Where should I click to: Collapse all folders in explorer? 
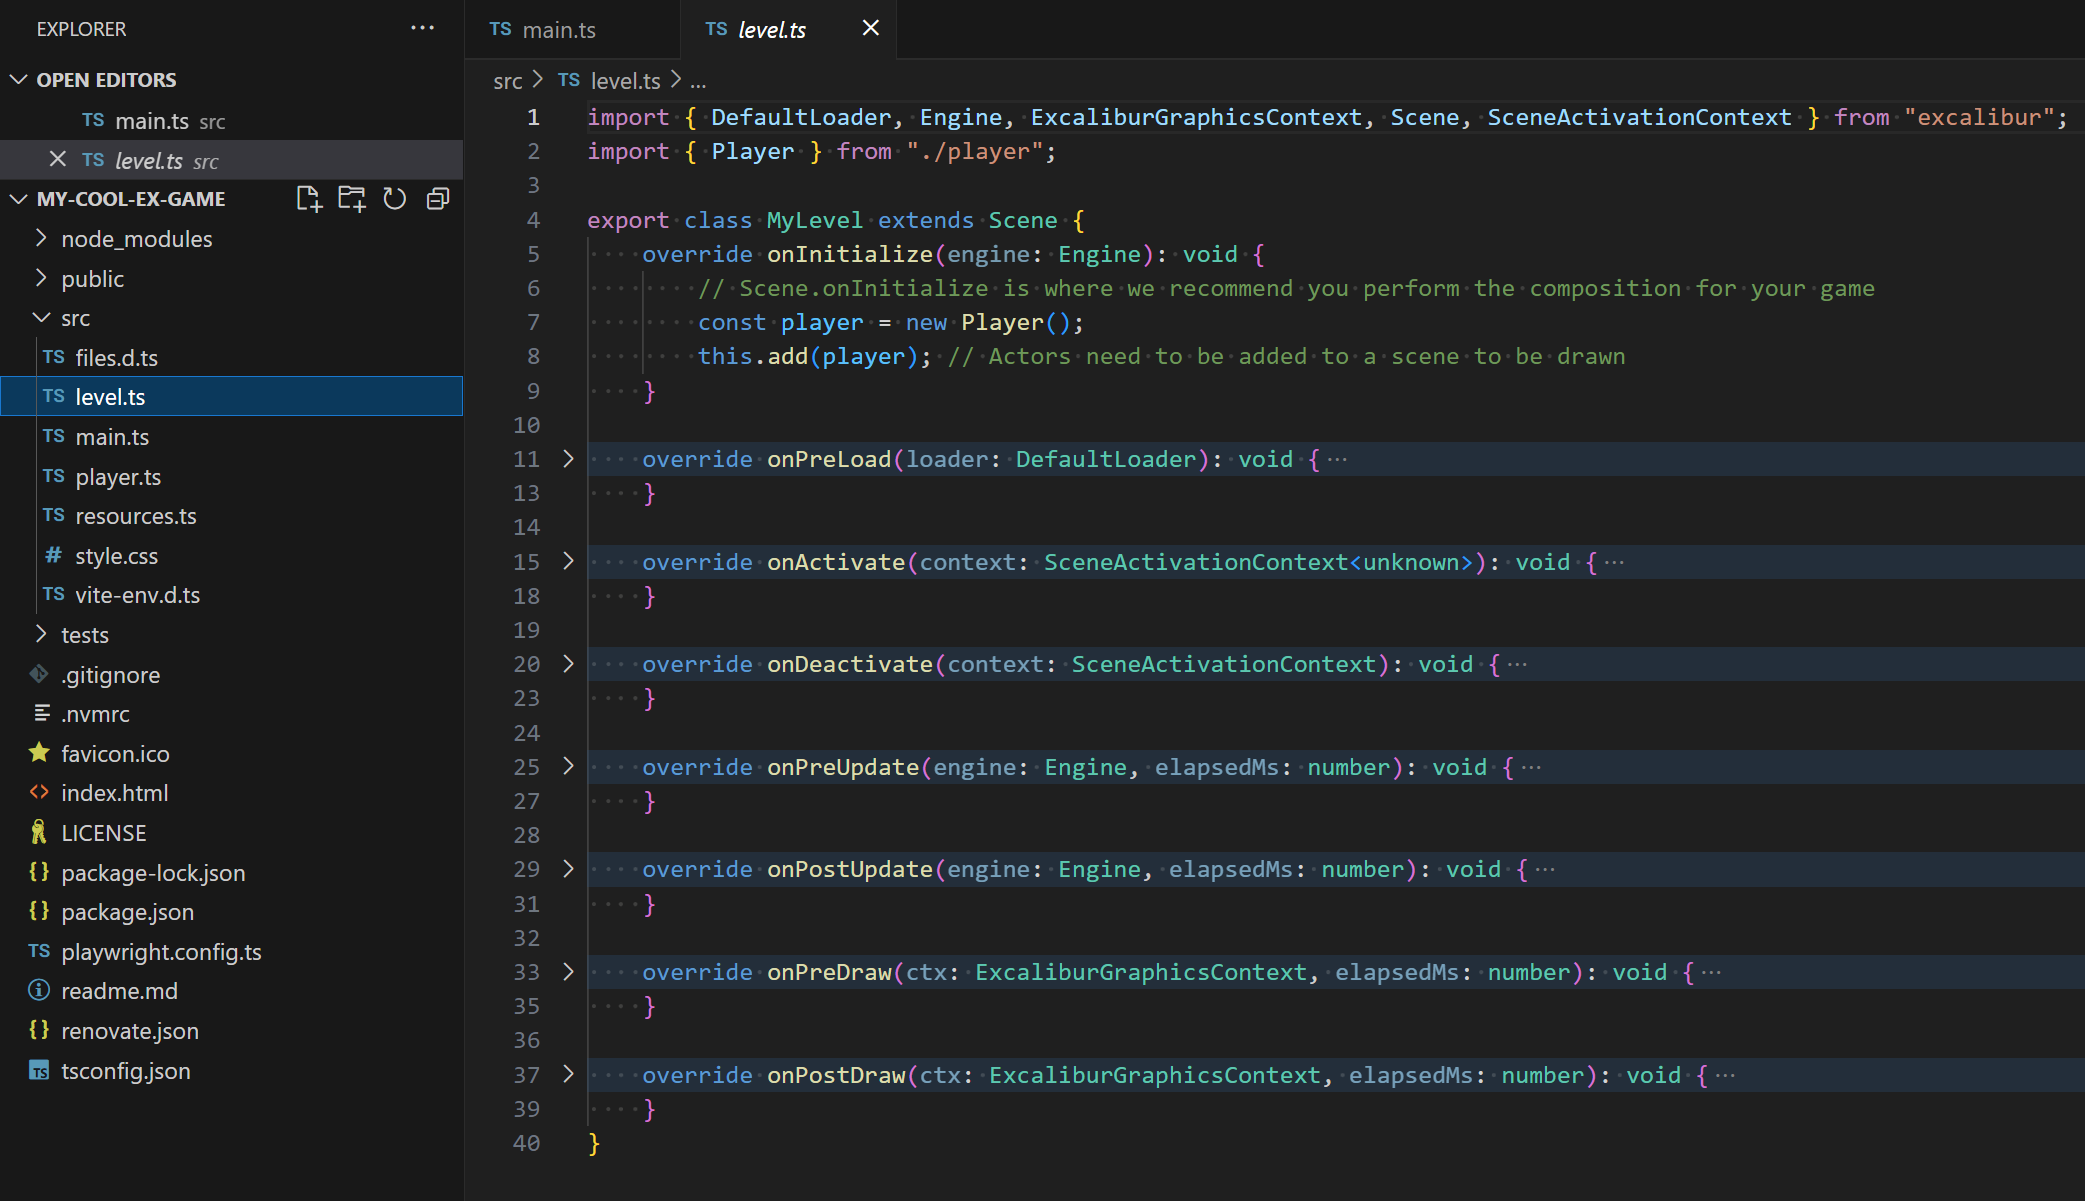pos(438,199)
